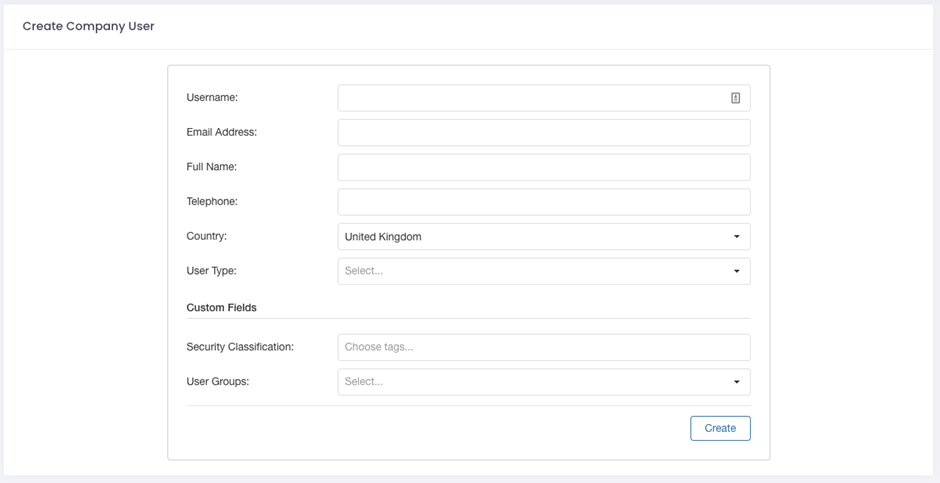
Task: Focus the Username text field
Action: click(544, 98)
